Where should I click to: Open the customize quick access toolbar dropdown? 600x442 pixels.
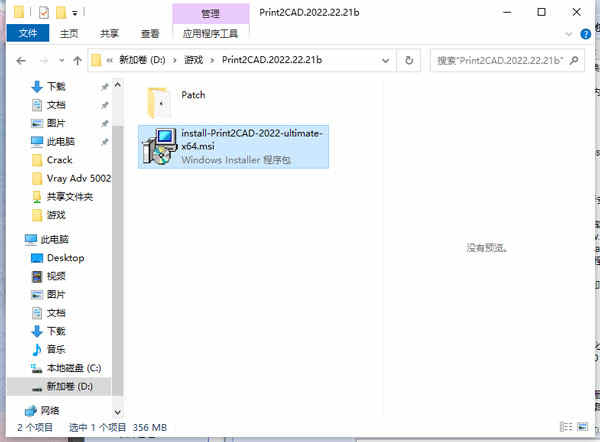[75, 13]
